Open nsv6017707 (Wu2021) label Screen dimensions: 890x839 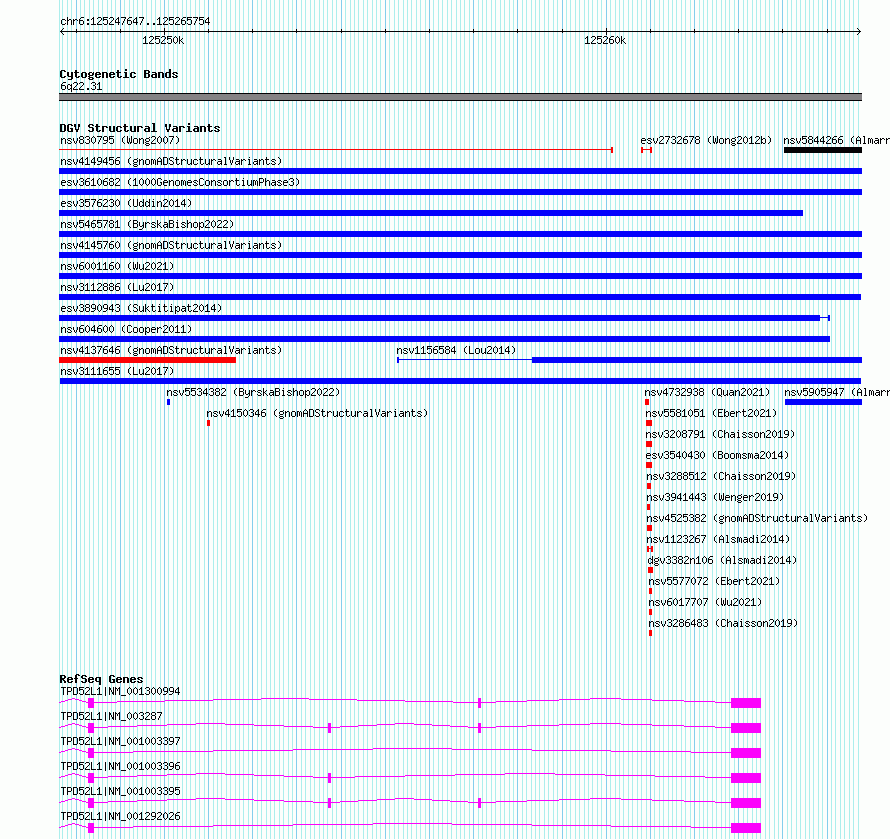coord(705,602)
